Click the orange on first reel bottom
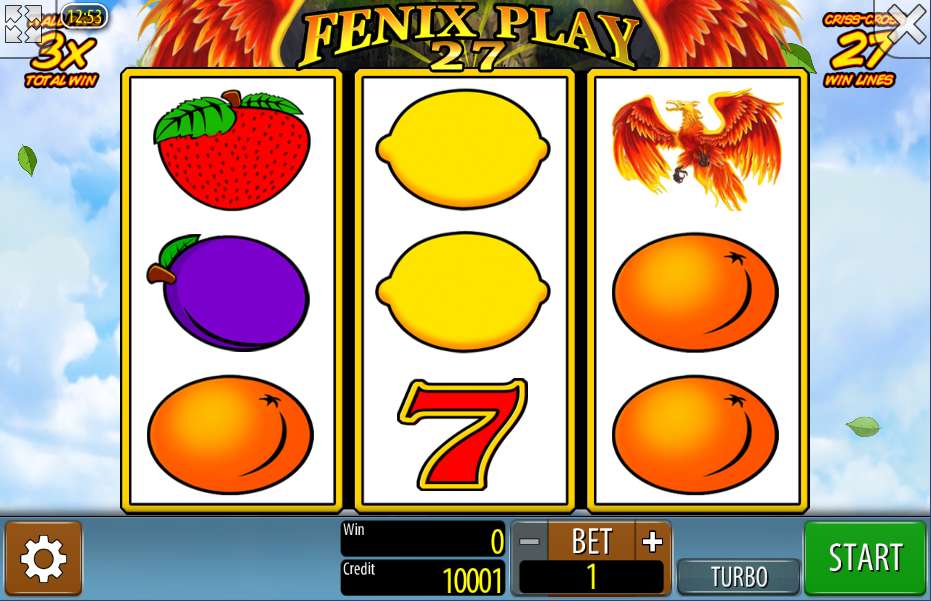The width and height of the screenshot is (931, 601). [x=230, y=434]
